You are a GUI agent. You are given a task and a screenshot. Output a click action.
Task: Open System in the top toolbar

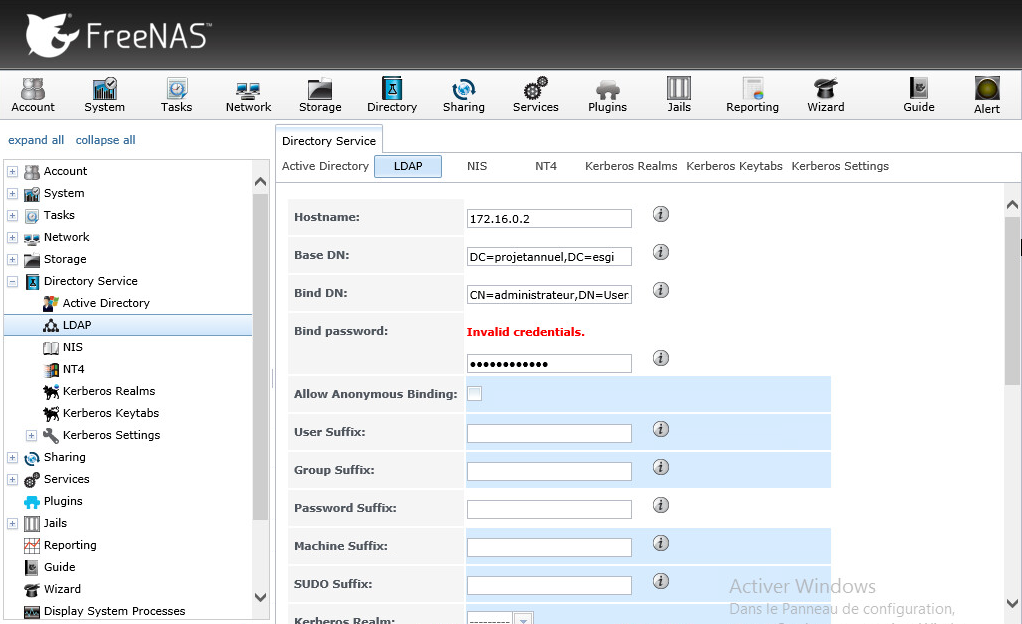point(104,95)
